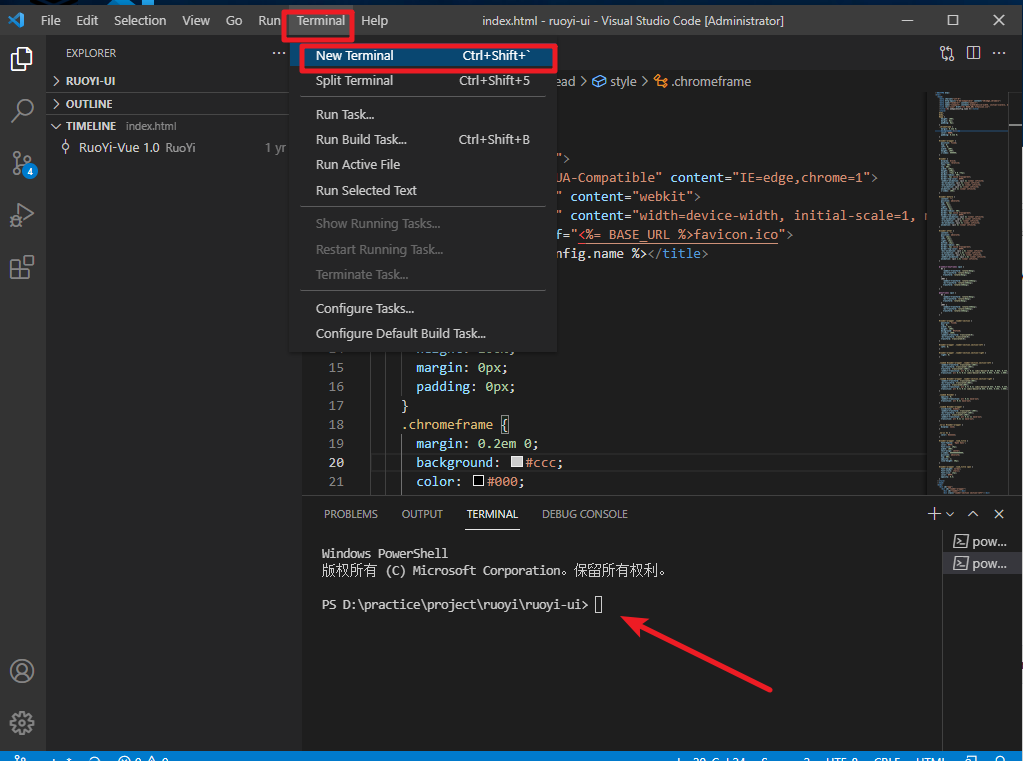1023x761 pixels.
Task: Open the Help menu
Action: pos(374,20)
